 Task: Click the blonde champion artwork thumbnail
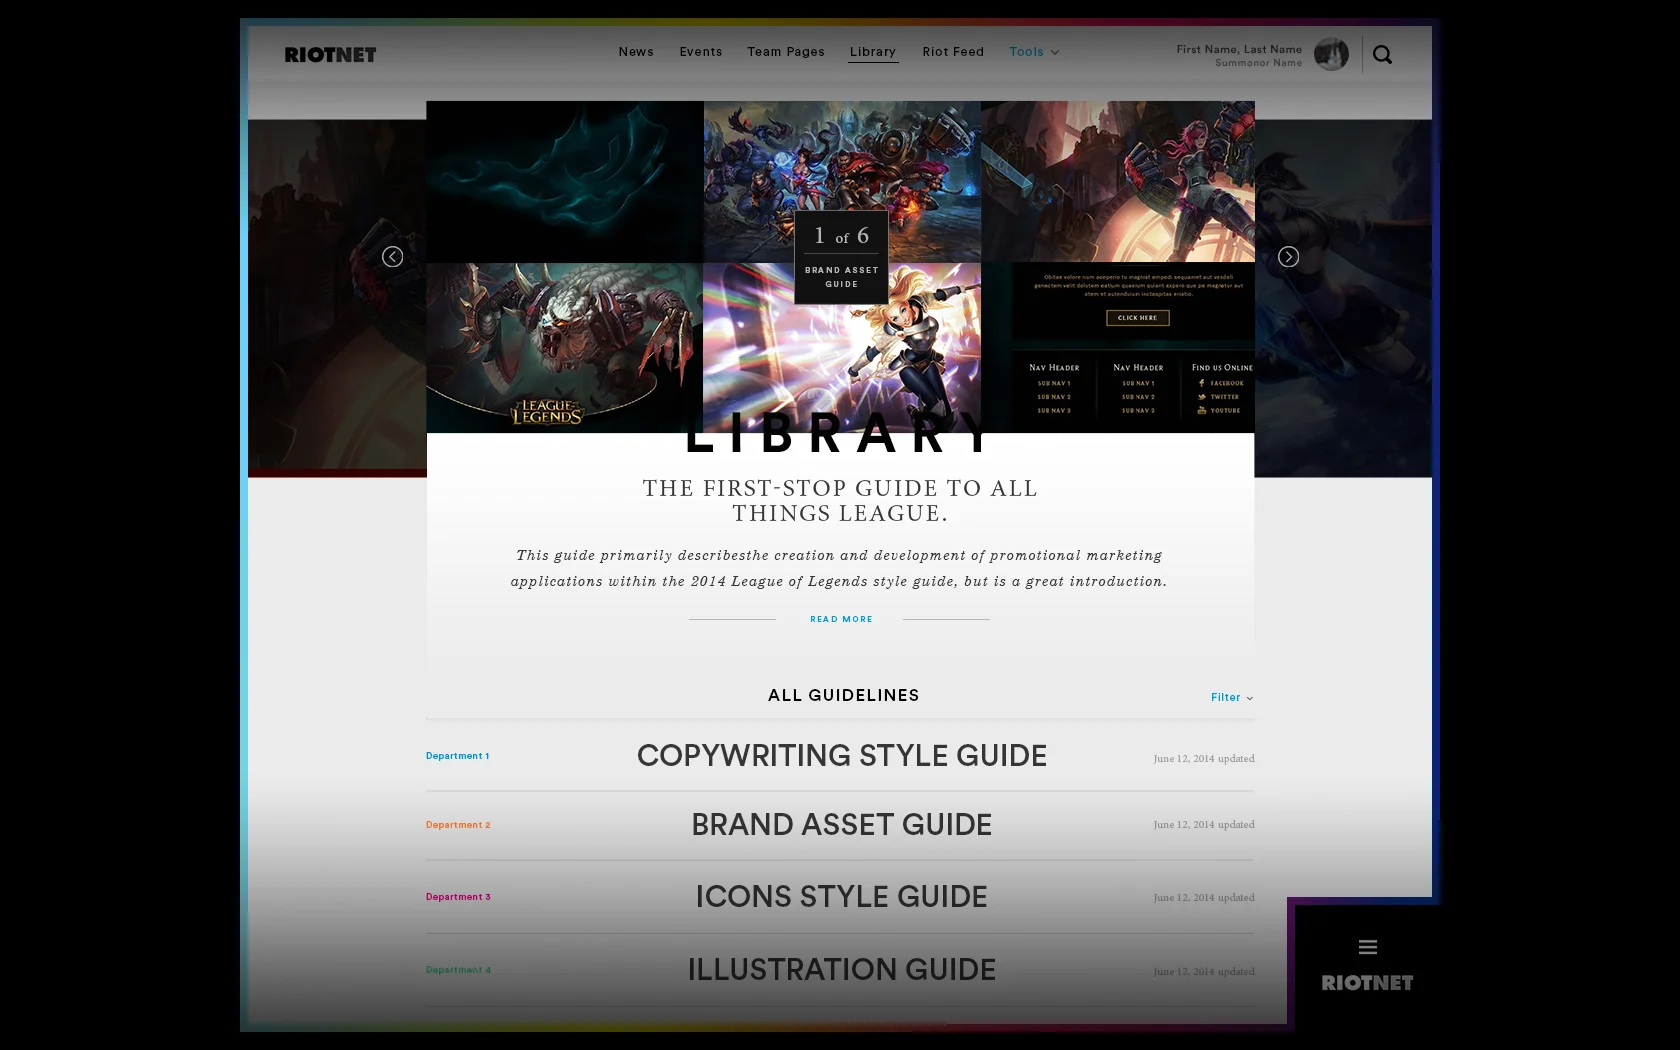842,348
